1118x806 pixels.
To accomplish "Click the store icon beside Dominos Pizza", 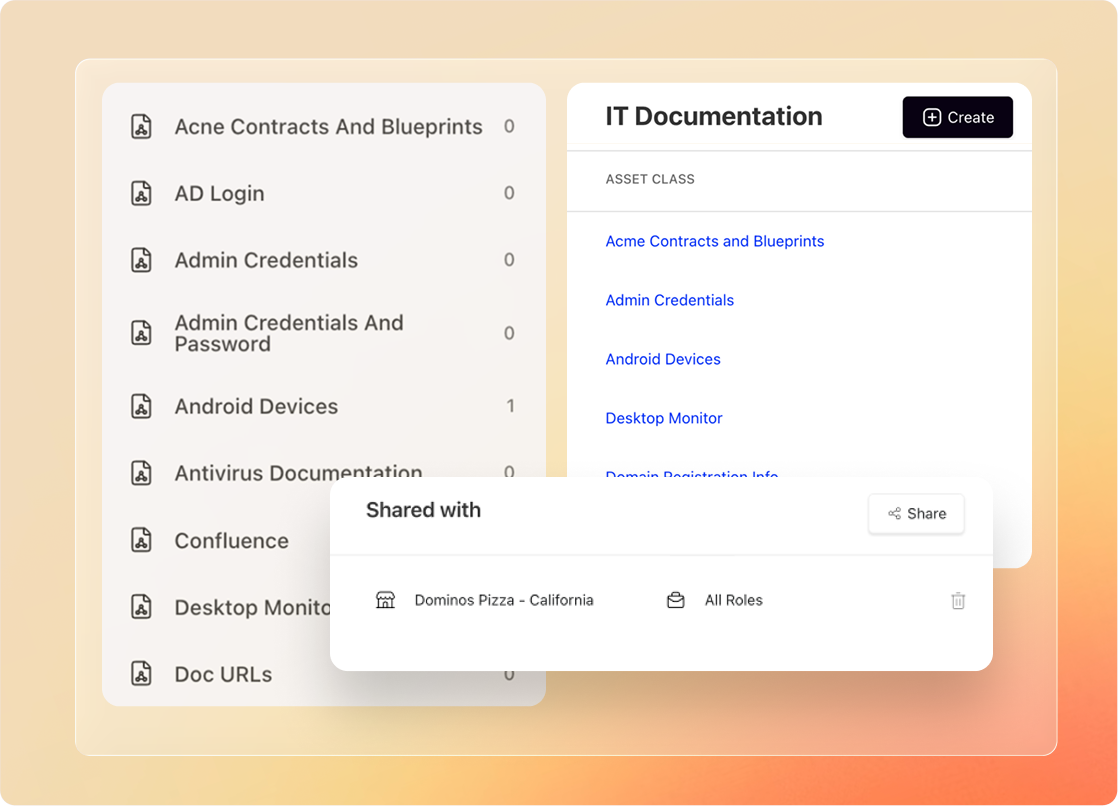I will 385,600.
